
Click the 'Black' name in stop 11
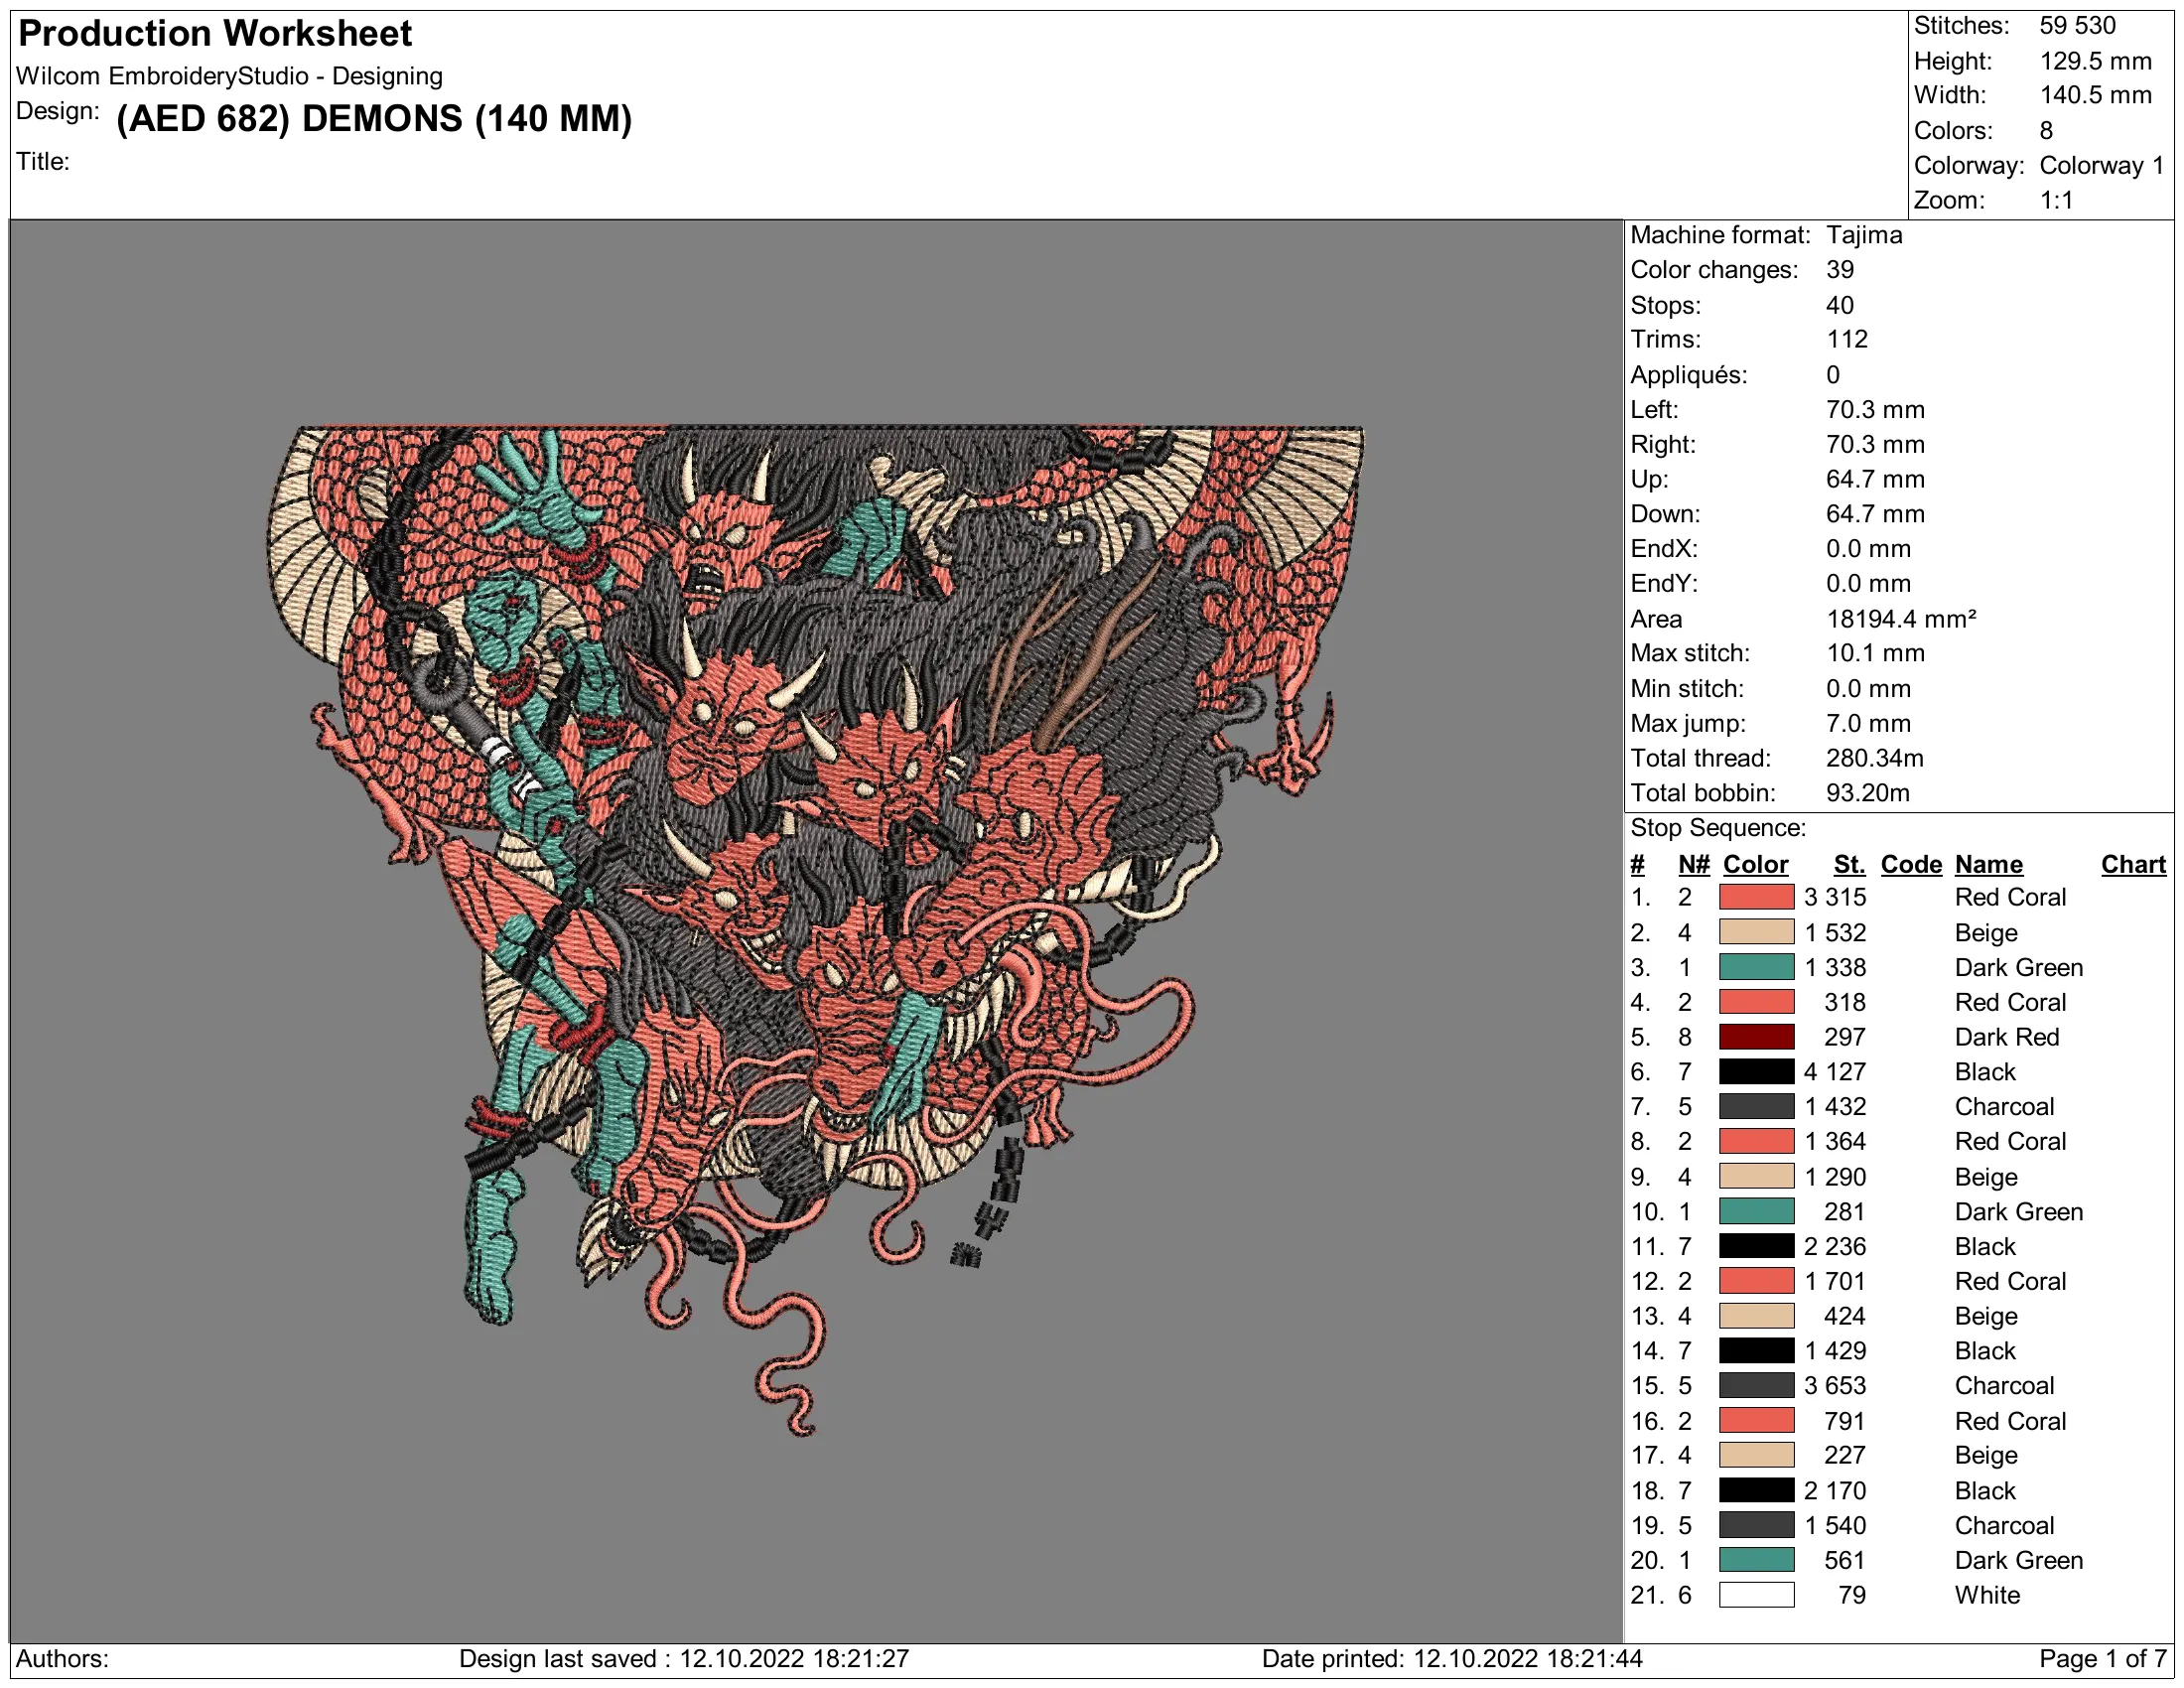1985,1246
